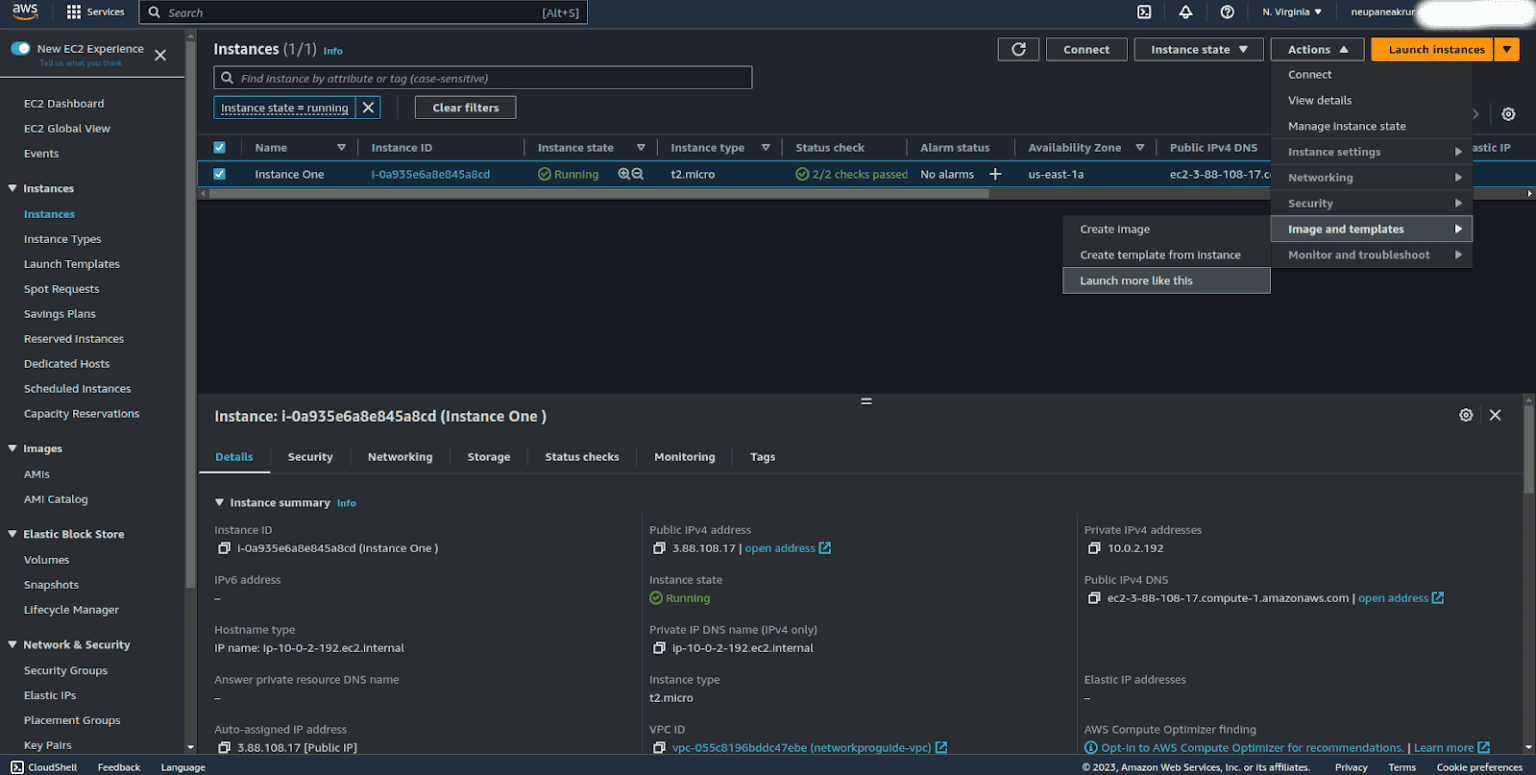Click the Clear filters button
Image resolution: width=1536 pixels, height=775 pixels.
[465, 108]
